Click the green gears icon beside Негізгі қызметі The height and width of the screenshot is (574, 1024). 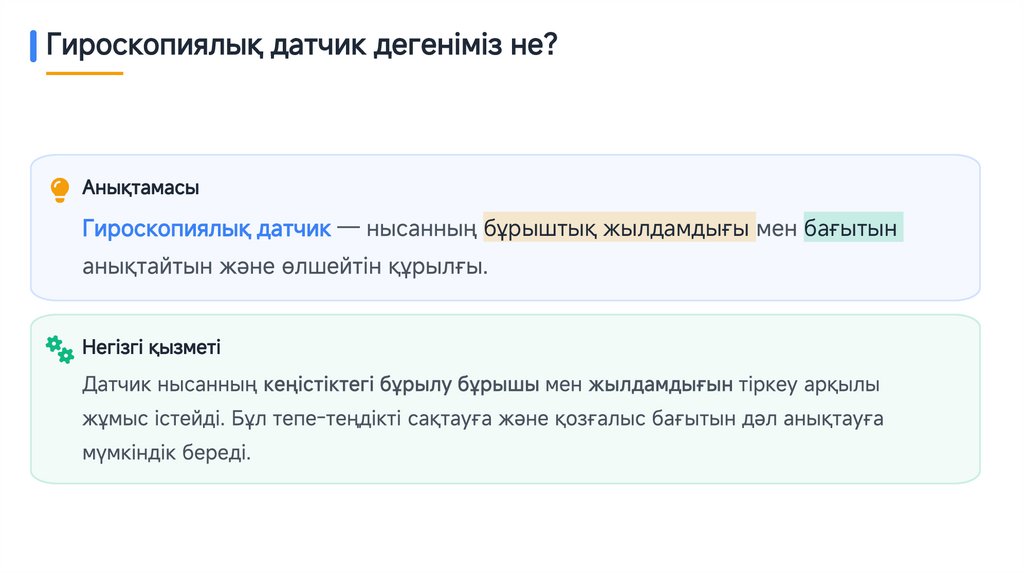[60, 348]
